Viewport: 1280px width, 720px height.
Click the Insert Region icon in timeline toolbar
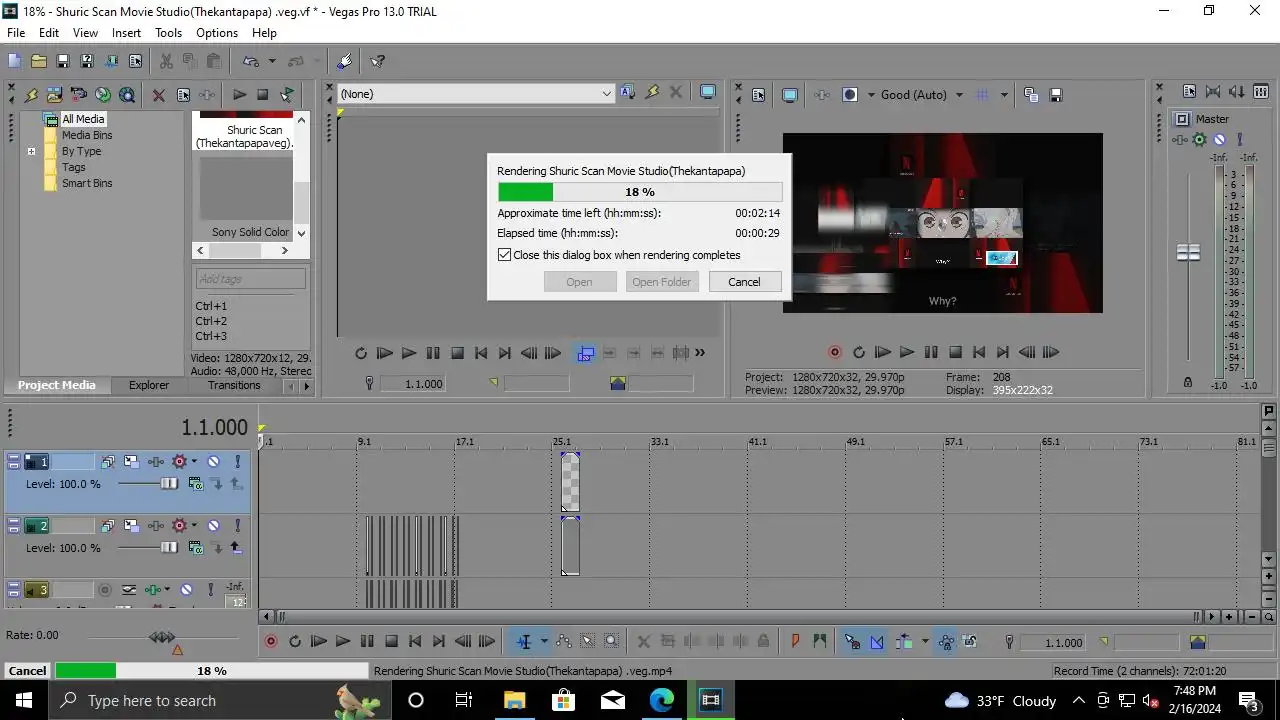[x=820, y=642]
